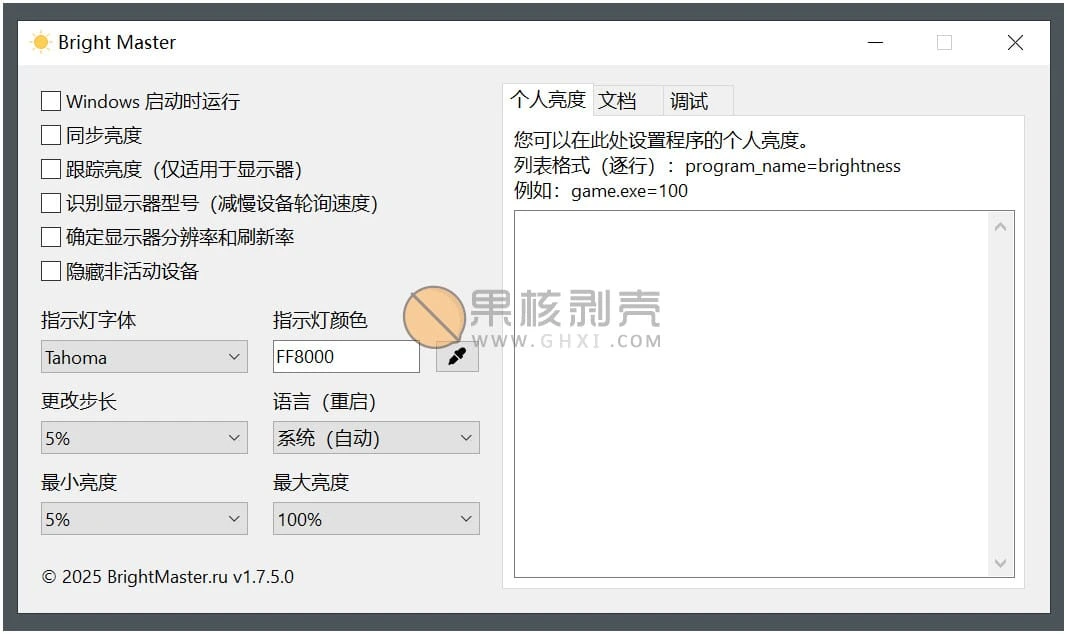Image resolution: width=1067 pixels, height=634 pixels.
Task: Click the scrollbar up arrow in textbox
Action: 1000,227
